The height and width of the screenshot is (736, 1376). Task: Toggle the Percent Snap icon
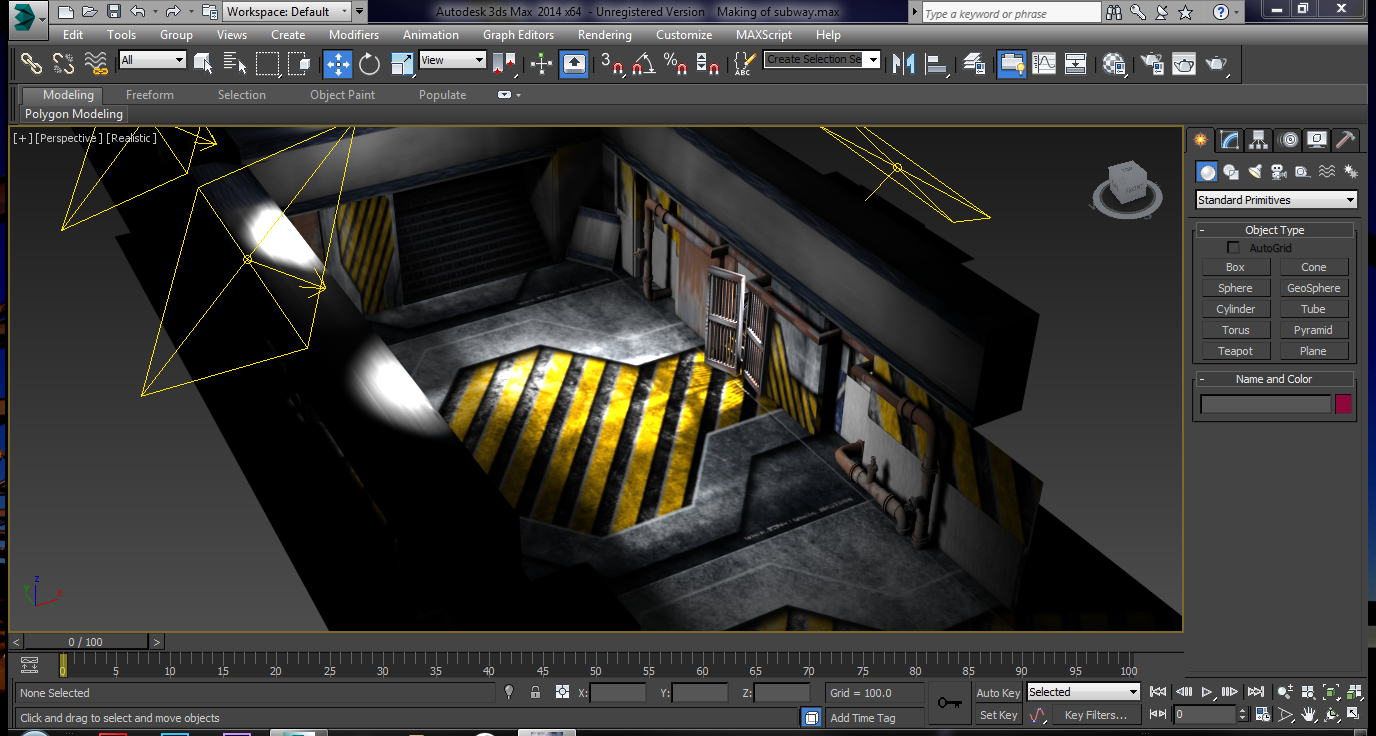[675, 64]
